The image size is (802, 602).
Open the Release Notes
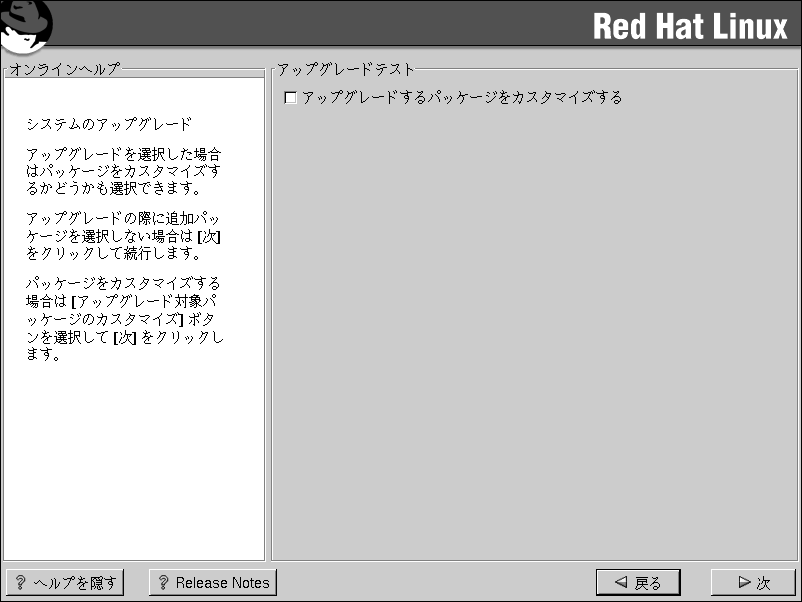[x=212, y=583]
